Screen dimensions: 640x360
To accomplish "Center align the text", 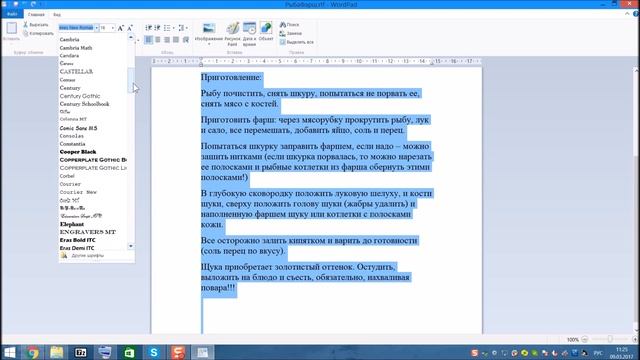I will point(158,40).
